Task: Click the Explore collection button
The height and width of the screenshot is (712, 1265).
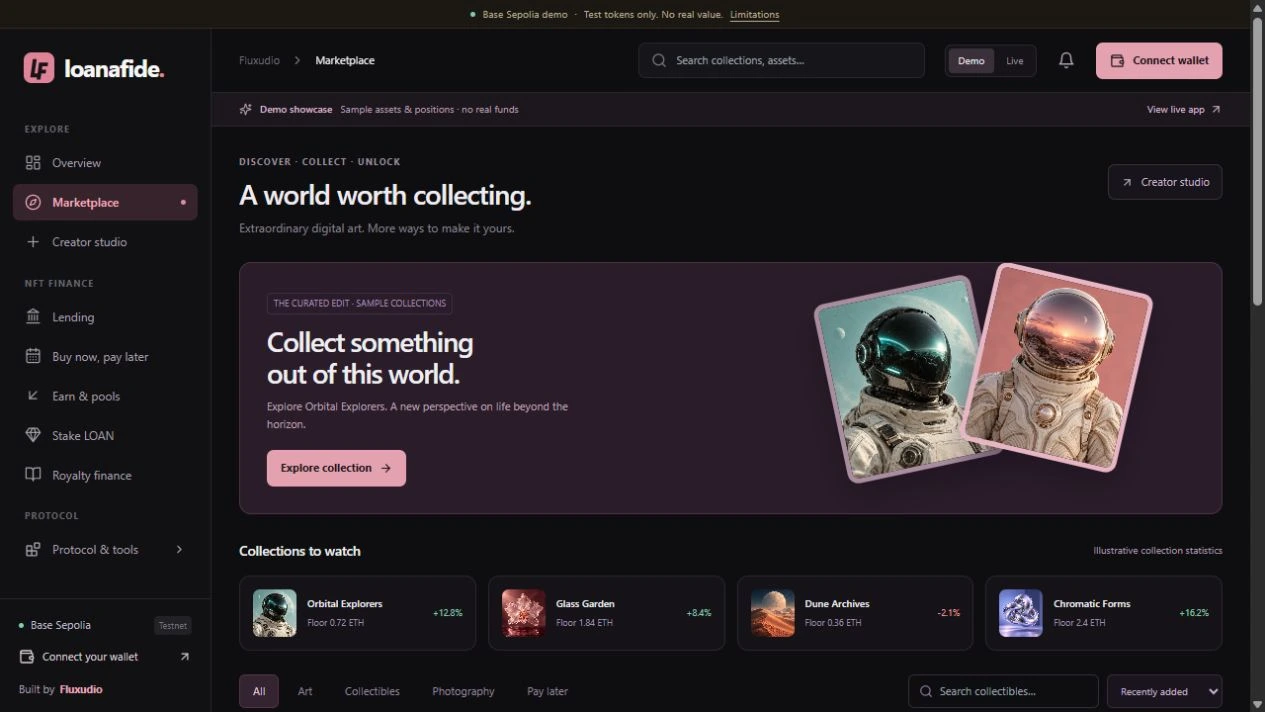Action: click(336, 468)
